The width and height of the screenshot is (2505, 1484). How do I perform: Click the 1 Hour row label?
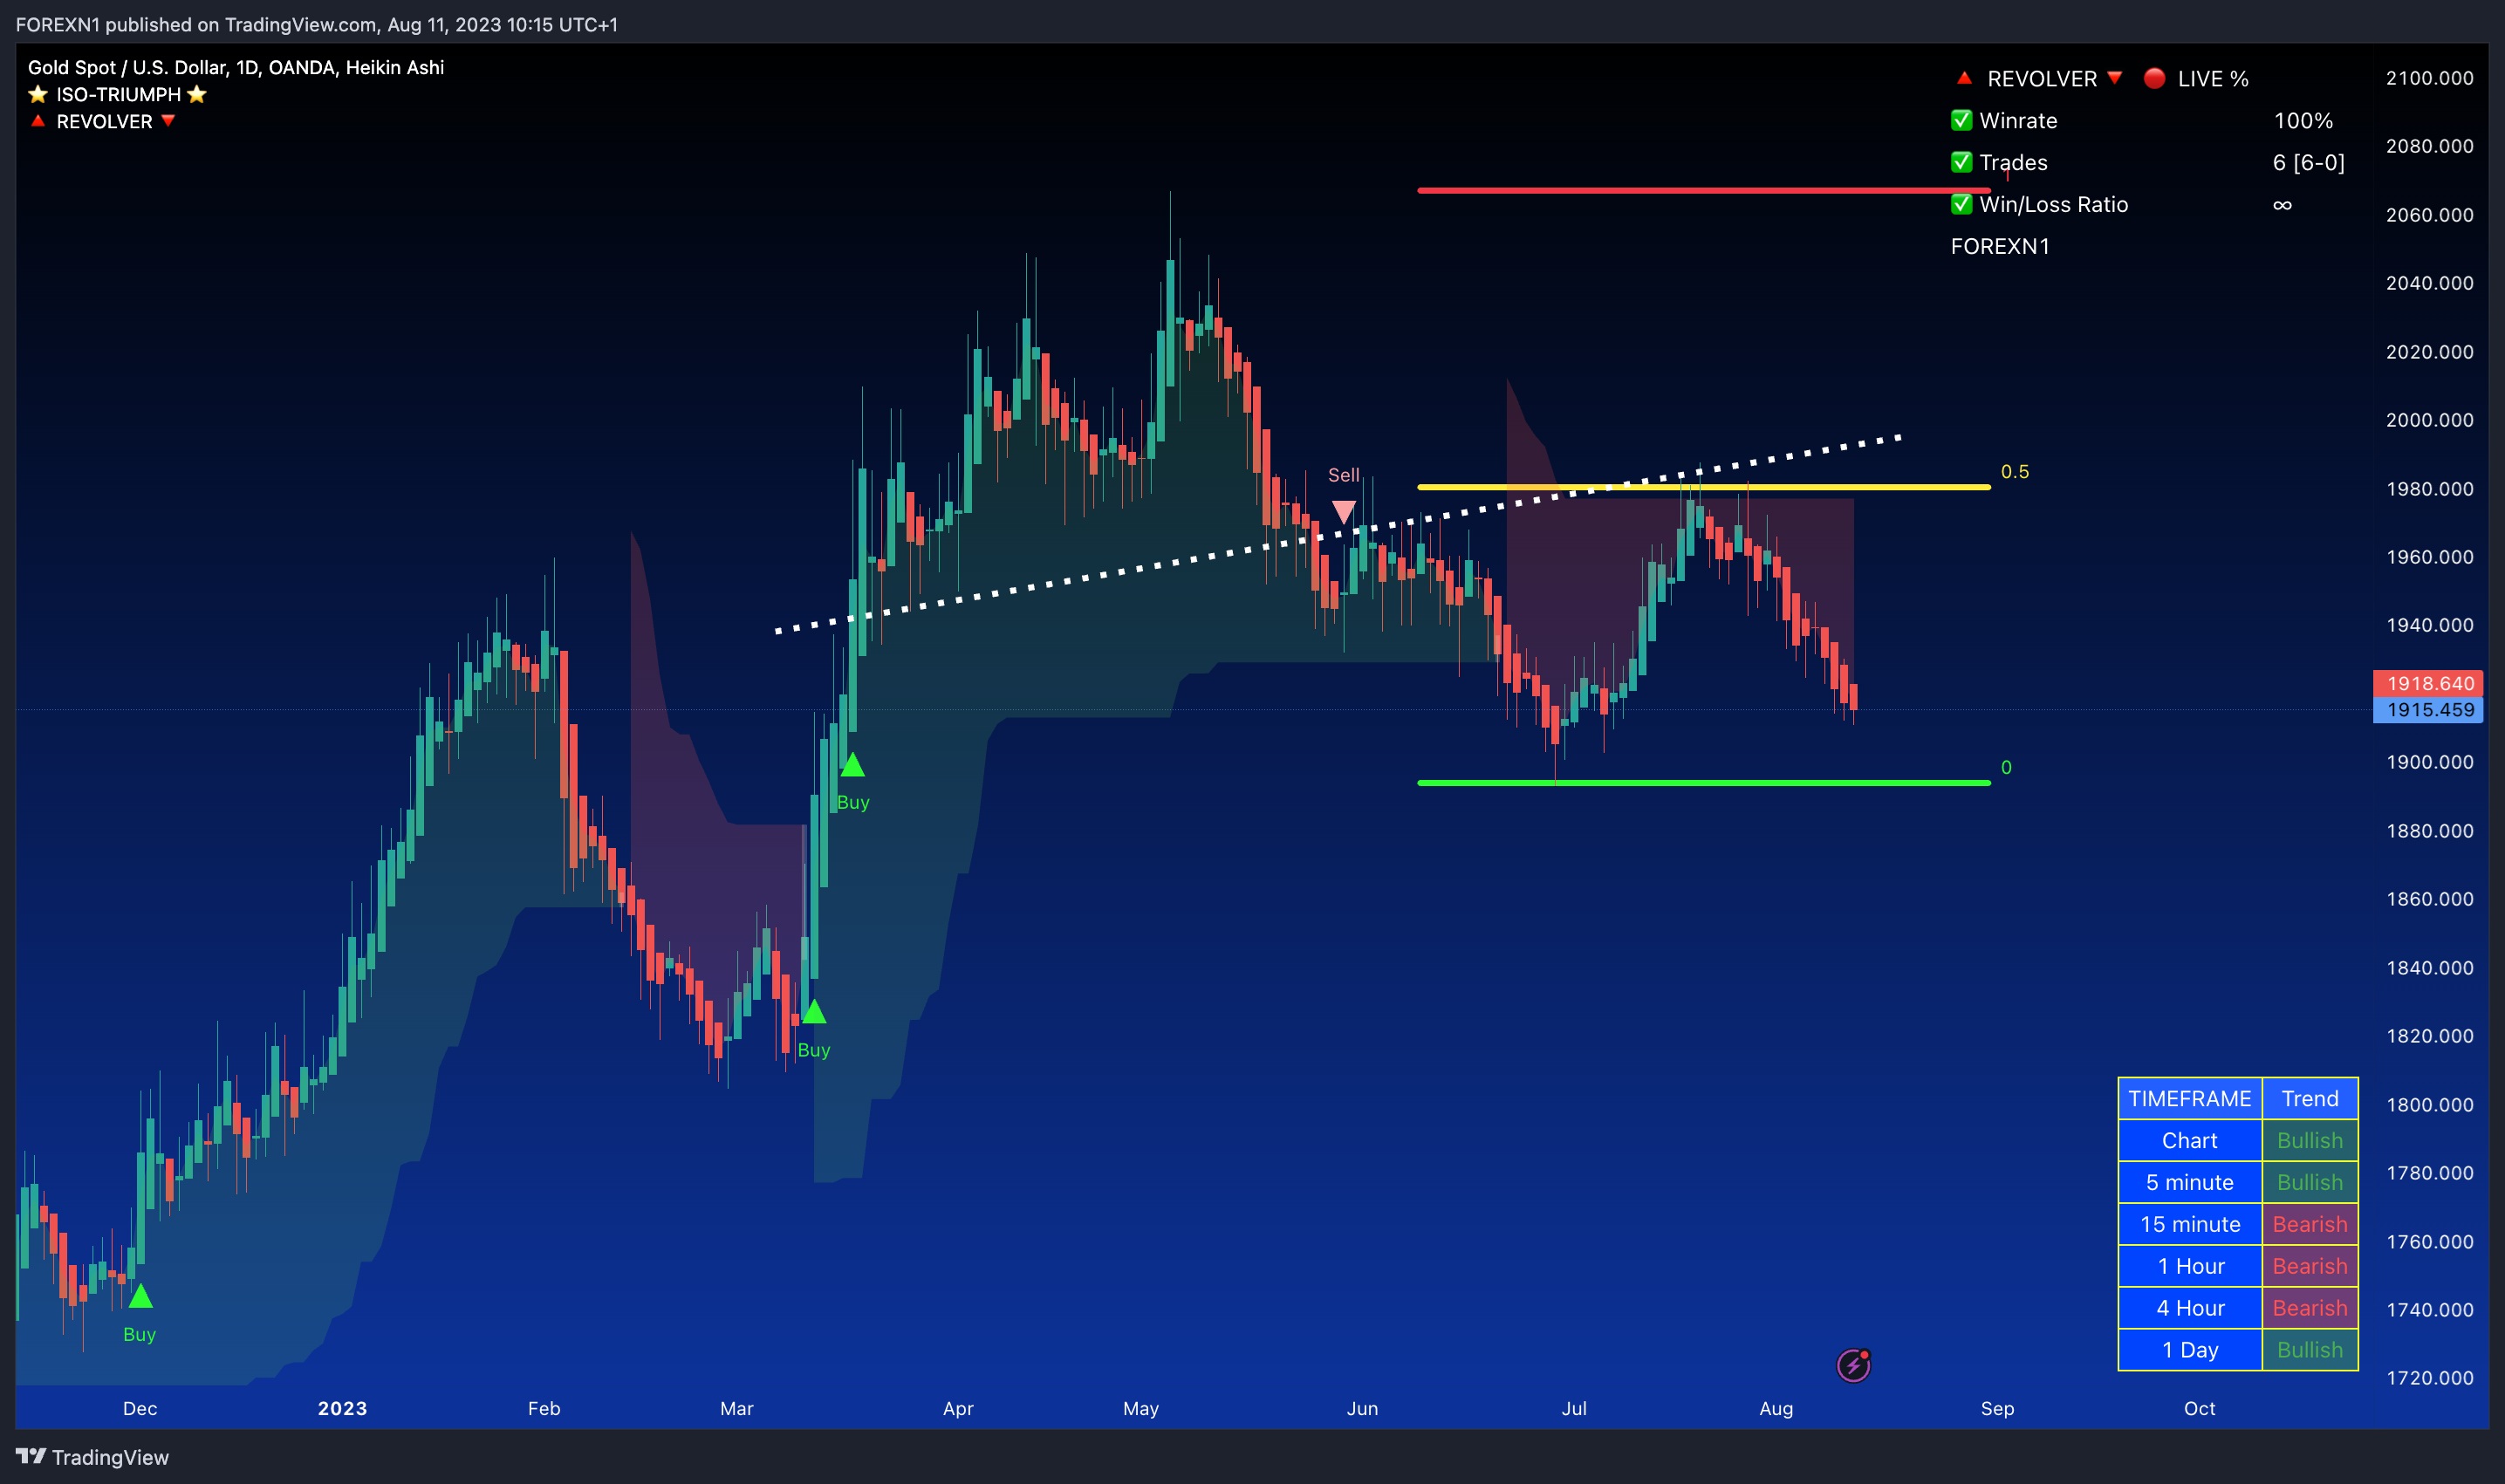[2190, 1266]
